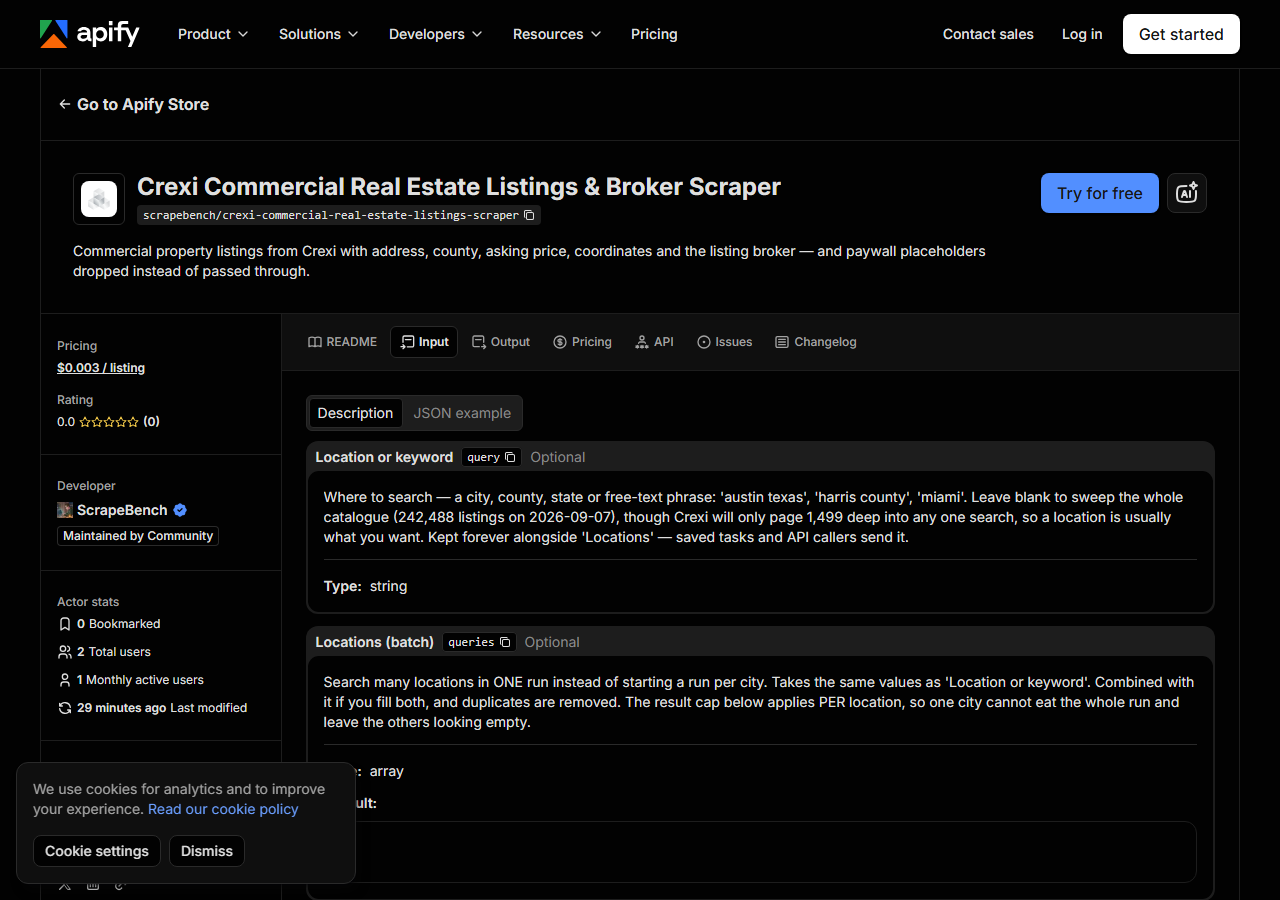
Task: Switch to the Output tab
Action: pos(501,342)
